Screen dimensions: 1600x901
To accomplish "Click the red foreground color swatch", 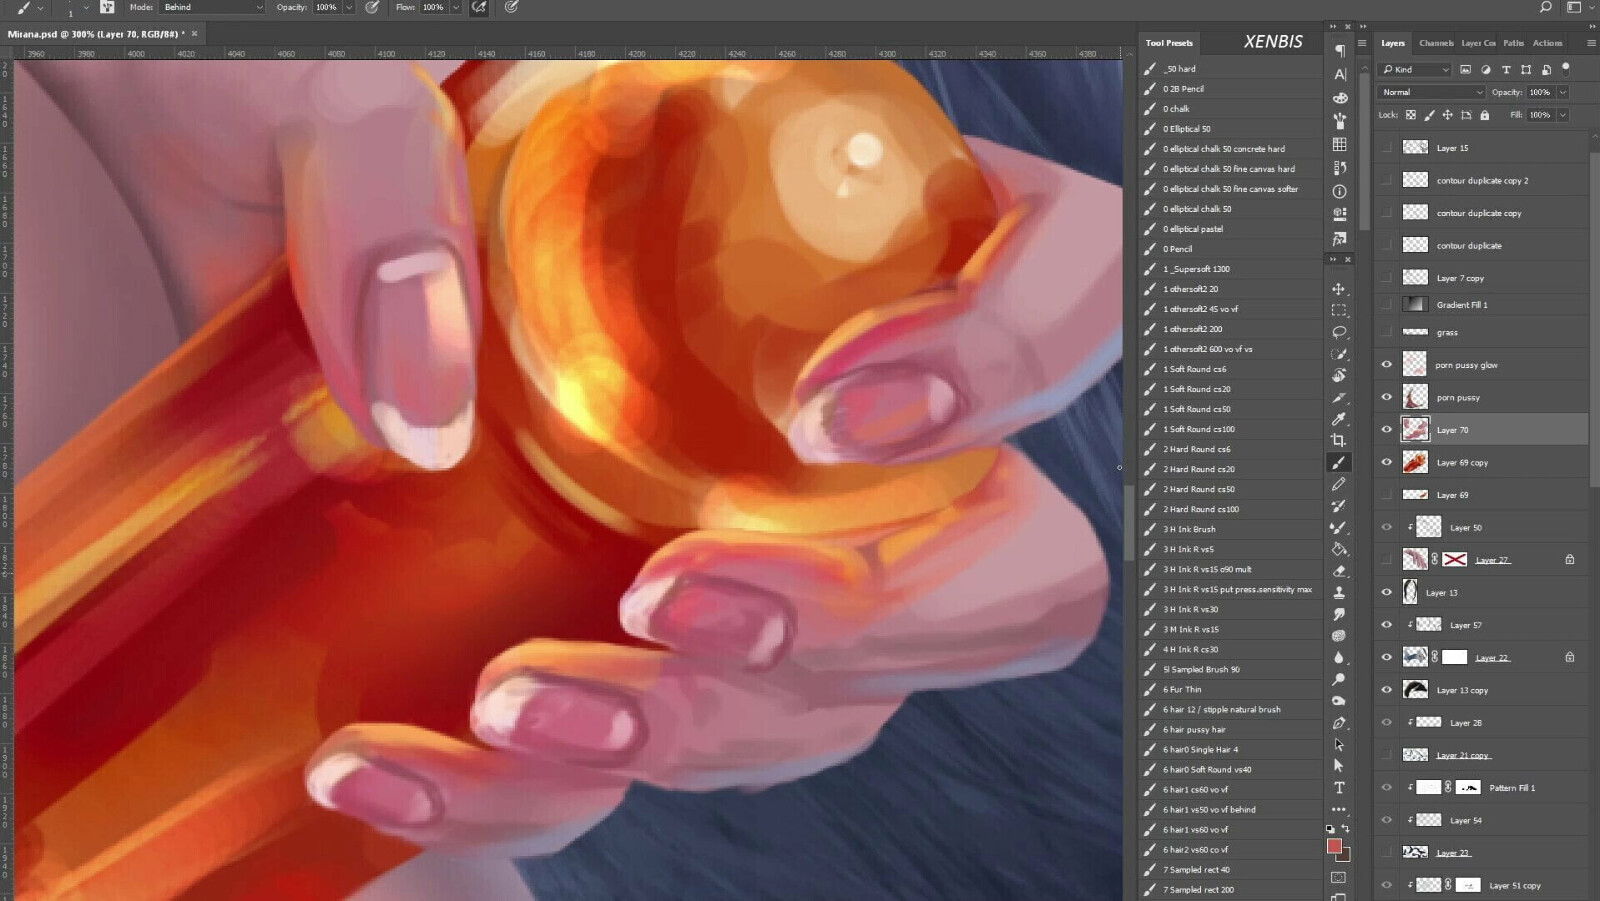I will (x=1334, y=846).
